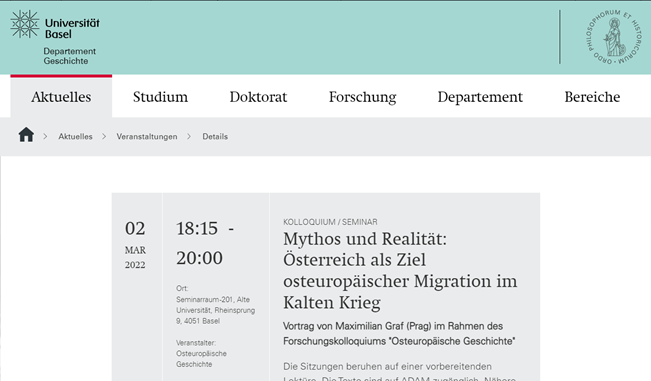The height and width of the screenshot is (381, 651).
Task: Click the Aktuelles breadcrumb link
Action: [75, 137]
